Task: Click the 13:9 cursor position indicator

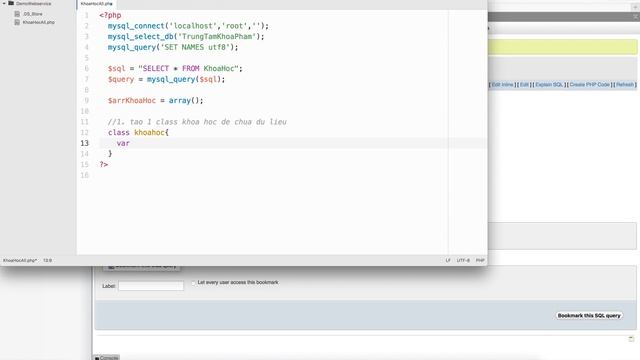Action: (x=47, y=260)
